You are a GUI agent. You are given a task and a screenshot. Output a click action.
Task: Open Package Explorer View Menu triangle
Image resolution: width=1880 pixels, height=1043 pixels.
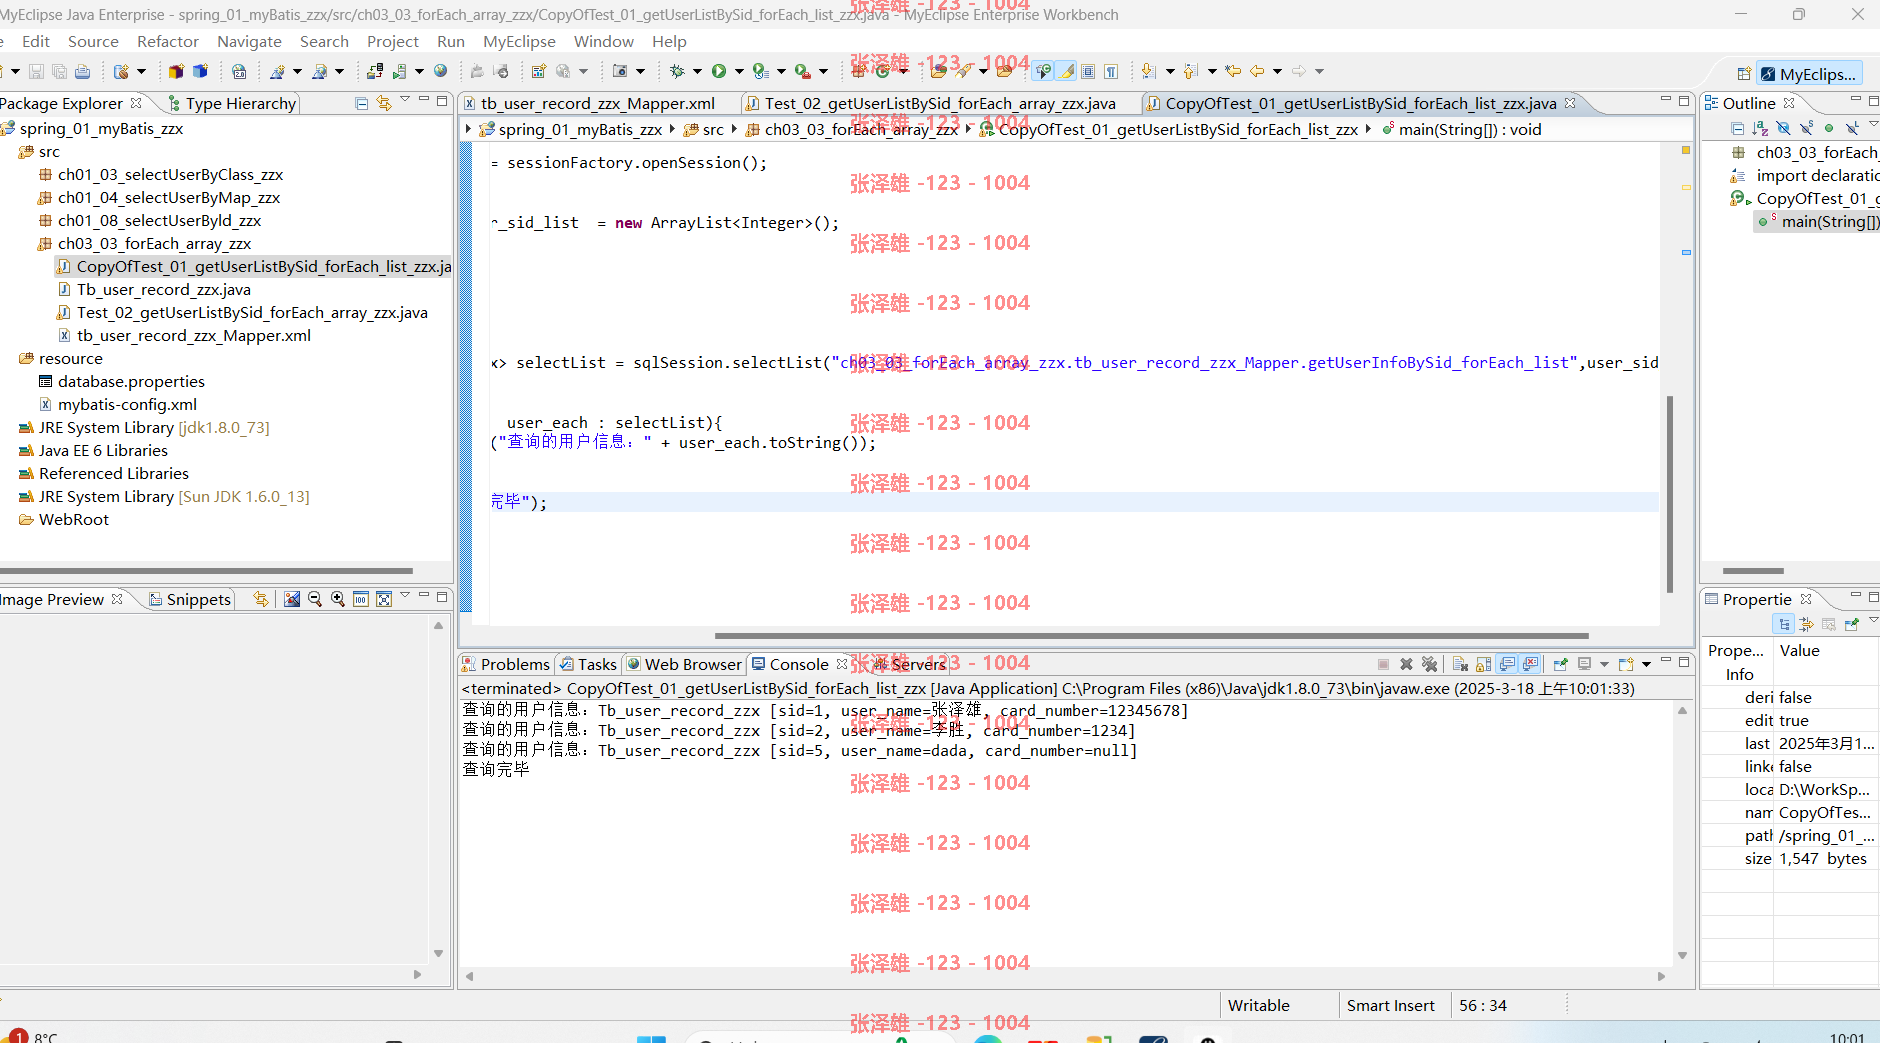(x=405, y=100)
